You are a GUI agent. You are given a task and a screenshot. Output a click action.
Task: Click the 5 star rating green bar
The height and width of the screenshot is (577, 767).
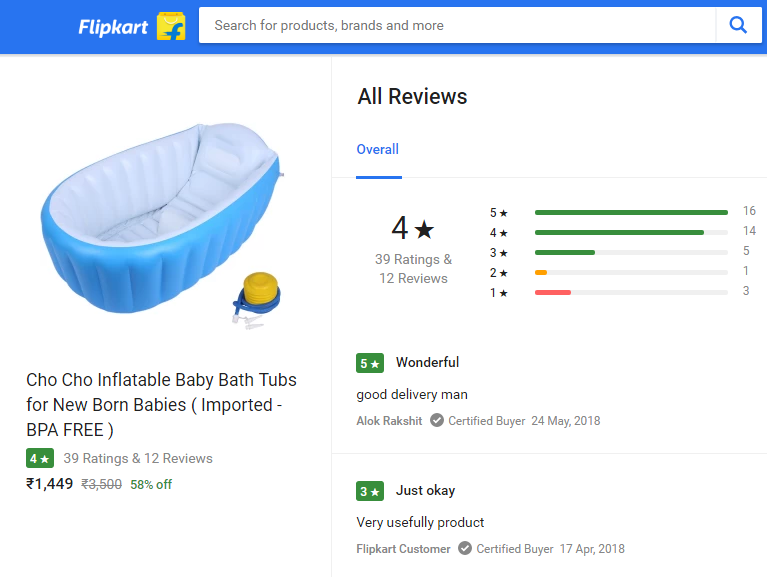(x=631, y=212)
